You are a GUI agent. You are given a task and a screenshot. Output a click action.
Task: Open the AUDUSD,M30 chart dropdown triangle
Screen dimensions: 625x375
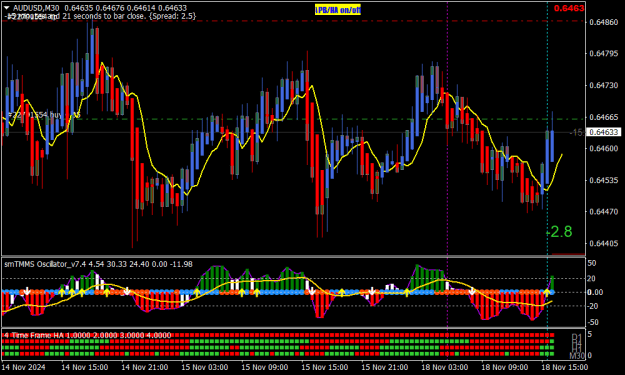click(x=6, y=8)
